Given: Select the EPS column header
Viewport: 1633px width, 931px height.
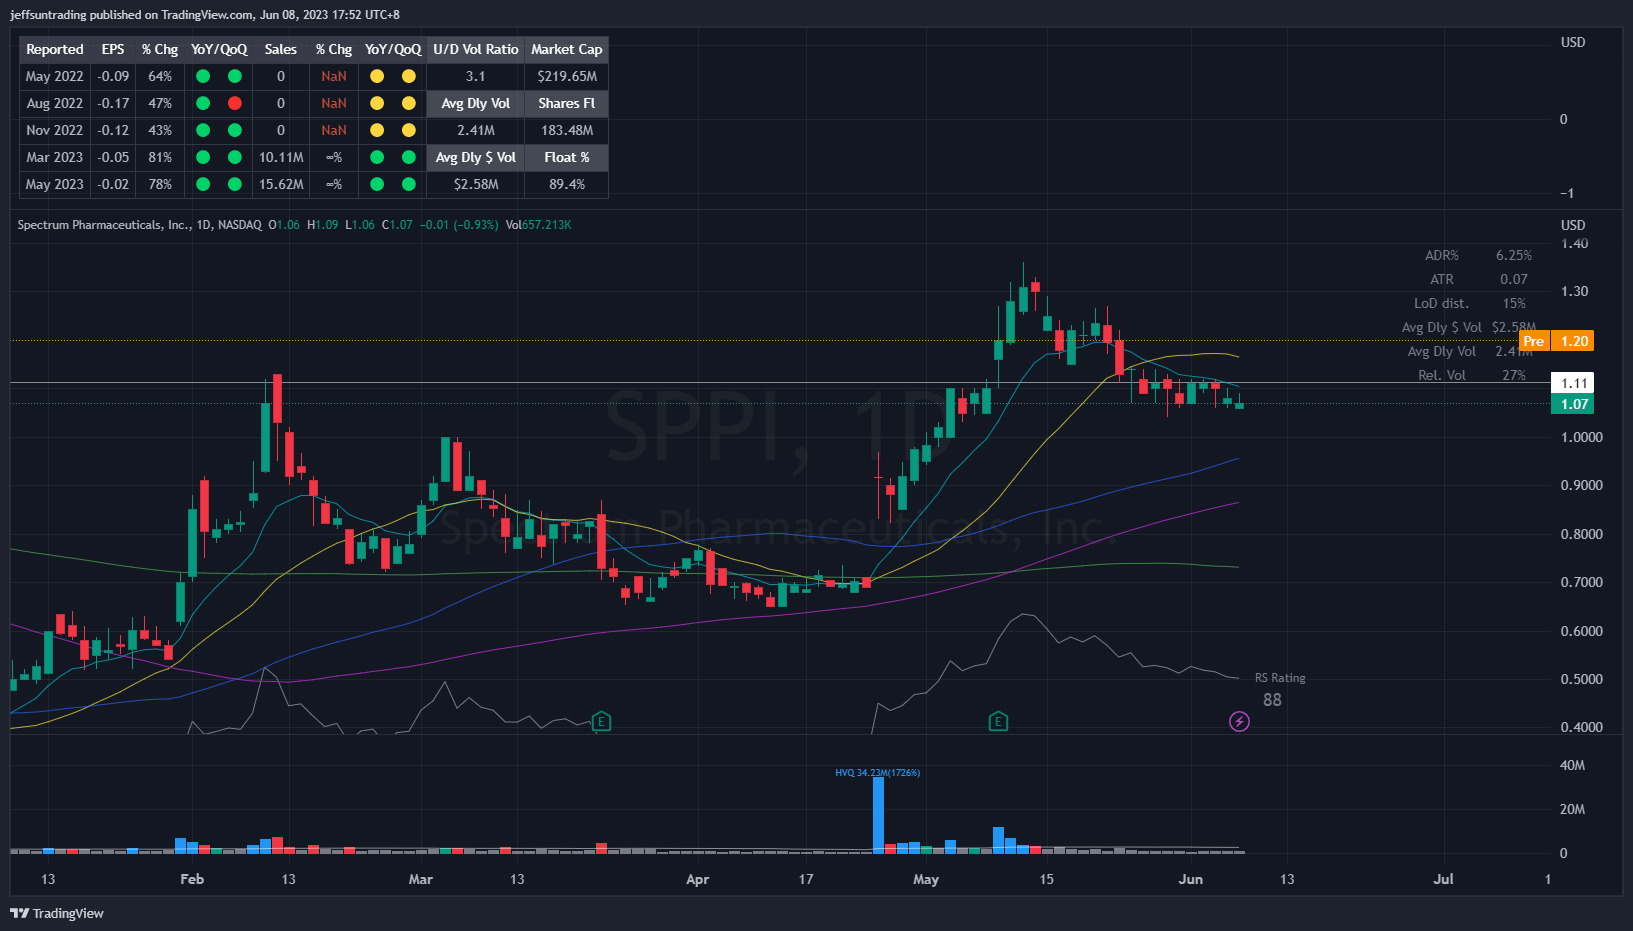Looking at the screenshot, I should (x=113, y=49).
